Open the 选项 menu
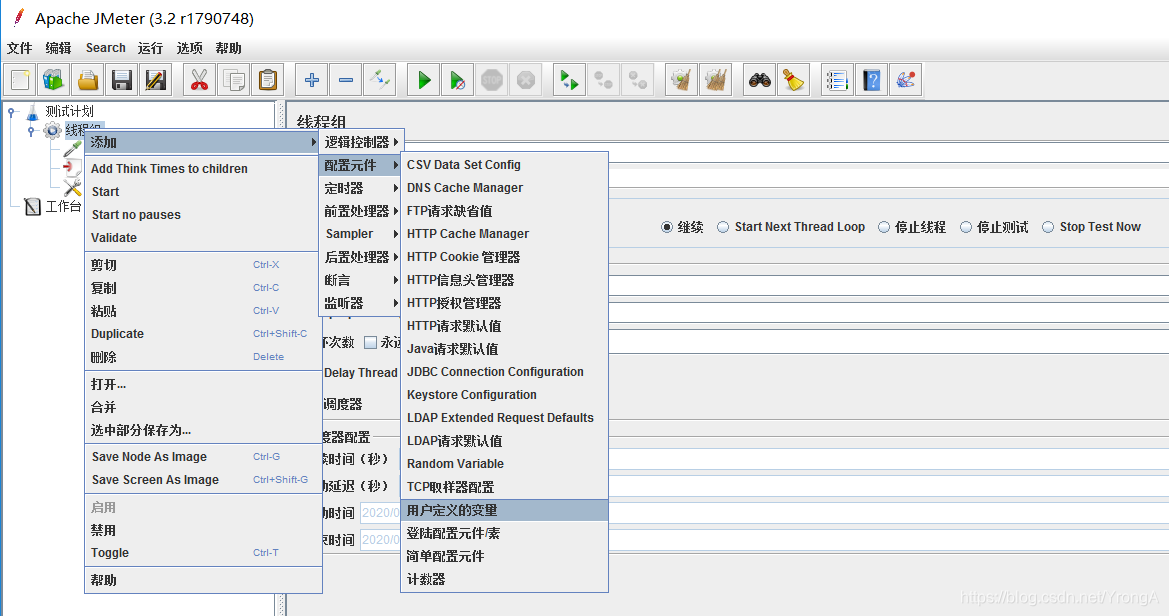The image size is (1169, 616). pyautogui.click(x=189, y=48)
